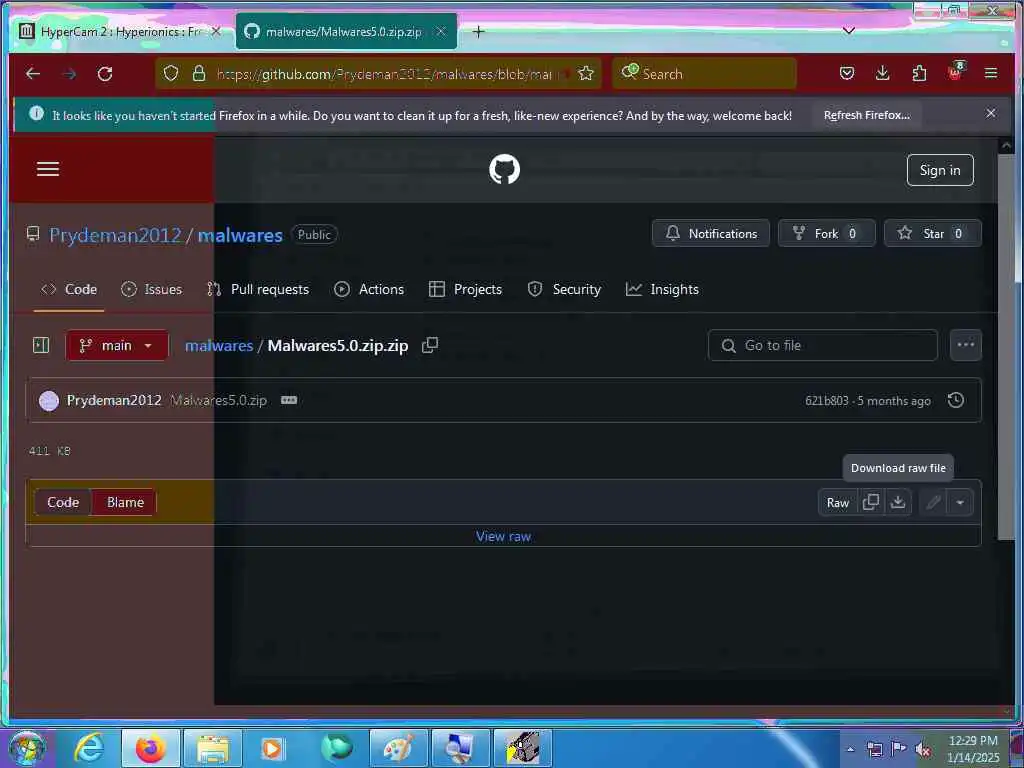Dismiss the Firefox refresh notification bar
This screenshot has width=1024, height=768.
pyautogui.click(x=991, y=113)
